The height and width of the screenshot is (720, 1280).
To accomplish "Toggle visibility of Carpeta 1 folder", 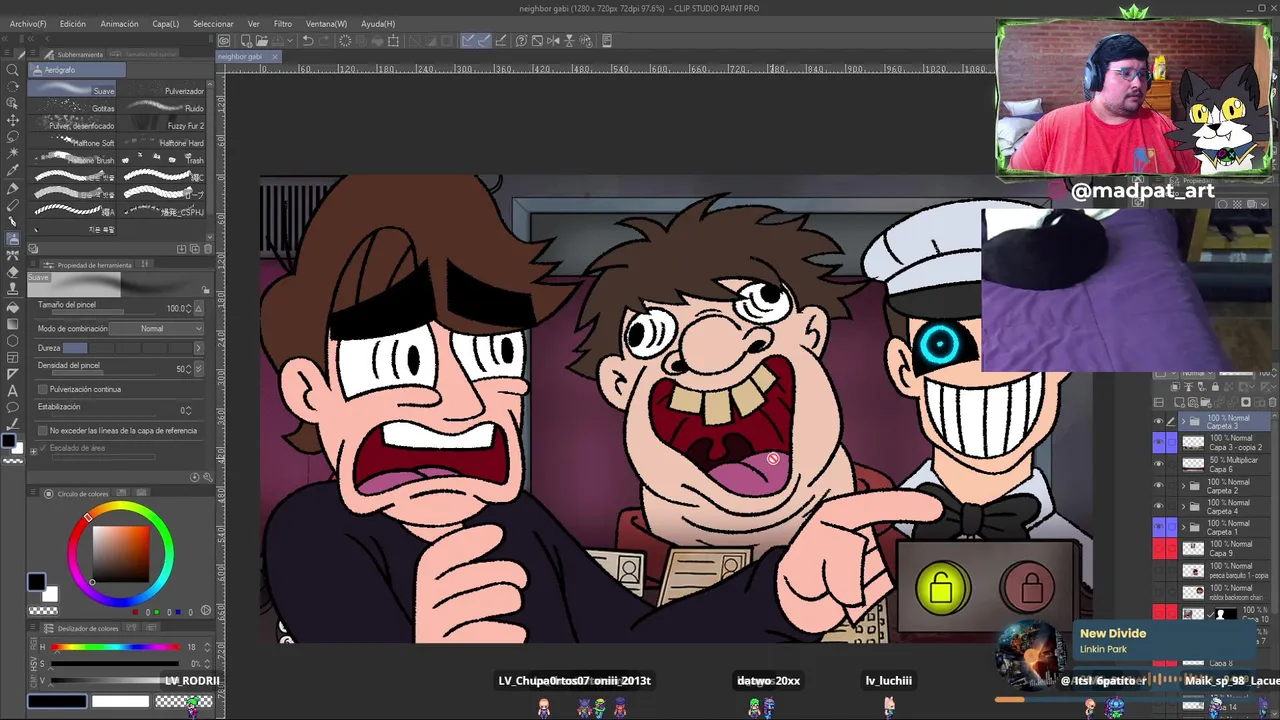I will (1158, 527).
